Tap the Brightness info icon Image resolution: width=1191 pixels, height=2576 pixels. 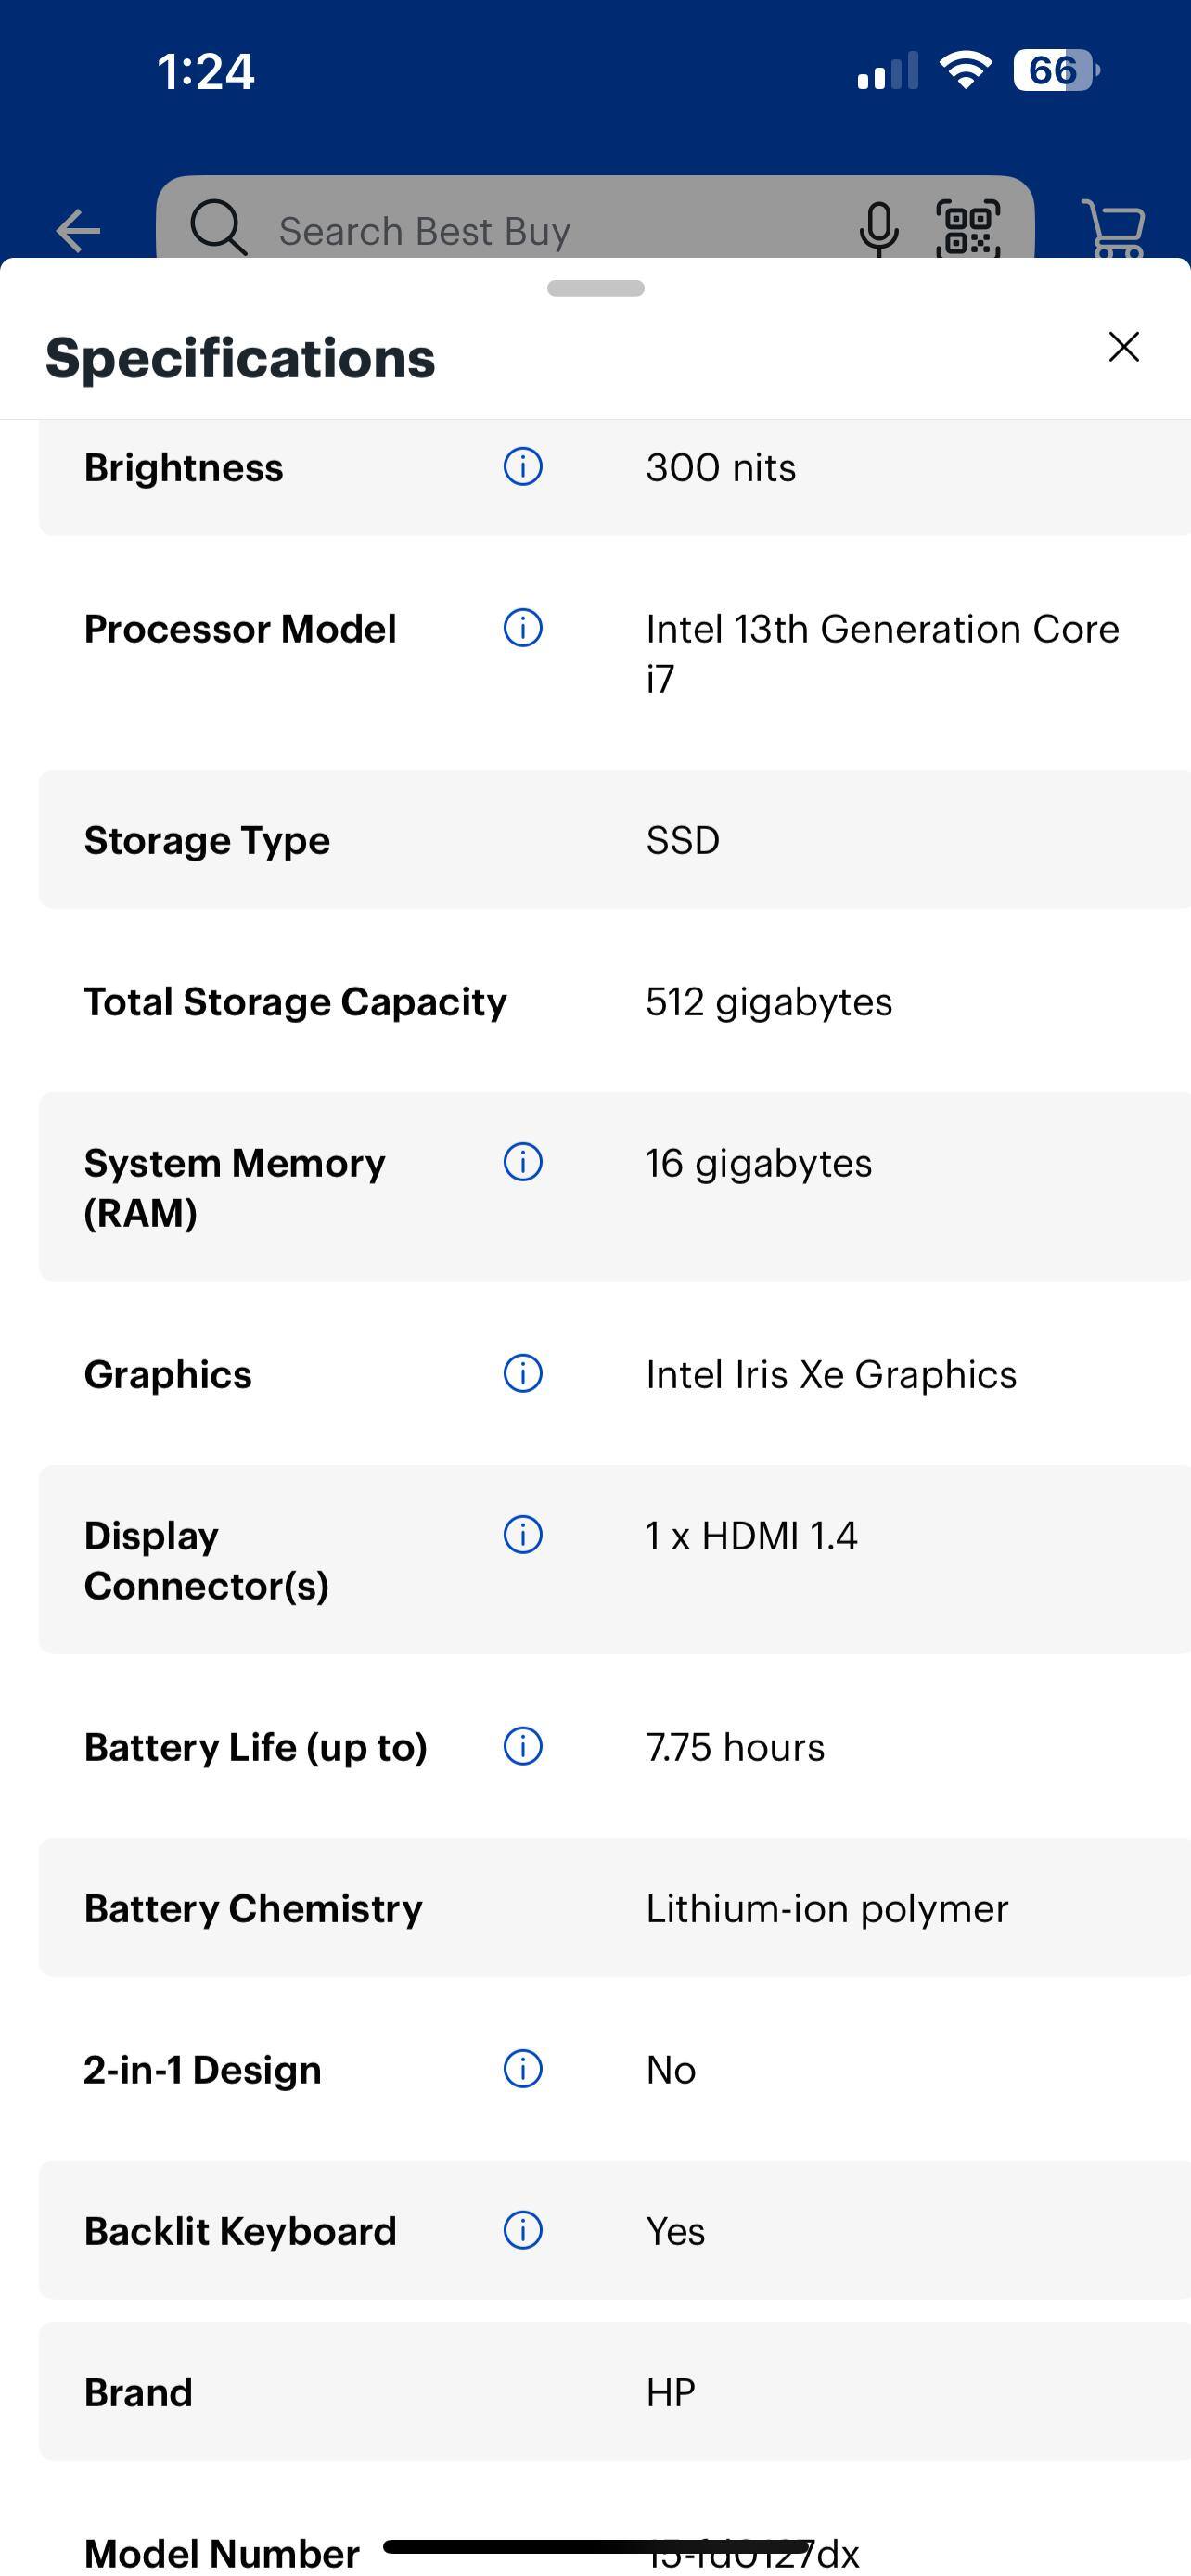523,466
